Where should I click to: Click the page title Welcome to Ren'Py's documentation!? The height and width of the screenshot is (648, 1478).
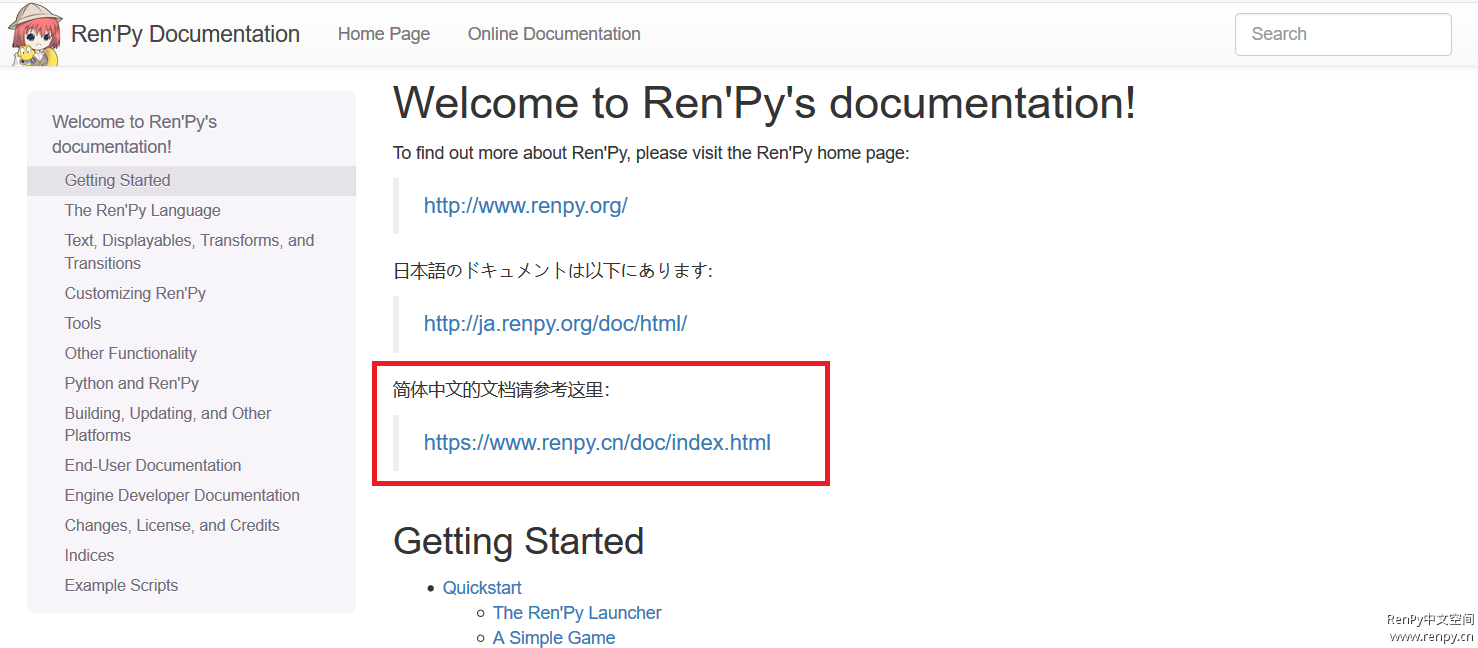[x=764, y=103]
